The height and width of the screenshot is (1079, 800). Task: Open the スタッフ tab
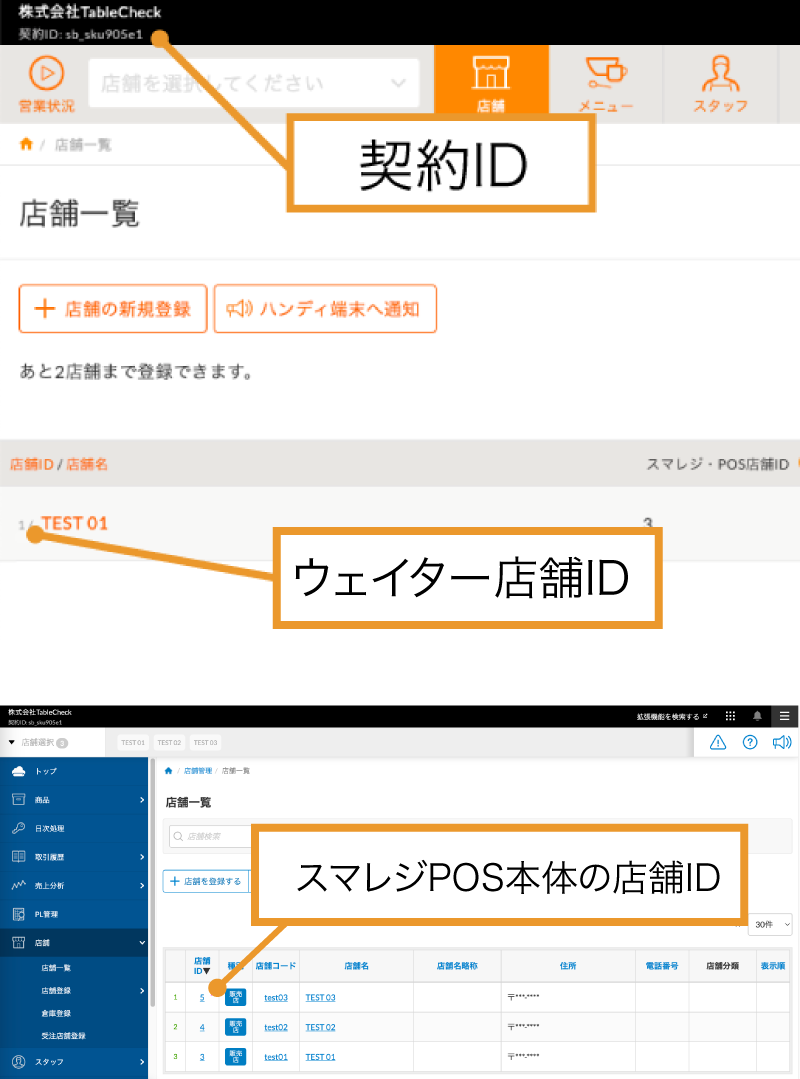coord(720,84)
